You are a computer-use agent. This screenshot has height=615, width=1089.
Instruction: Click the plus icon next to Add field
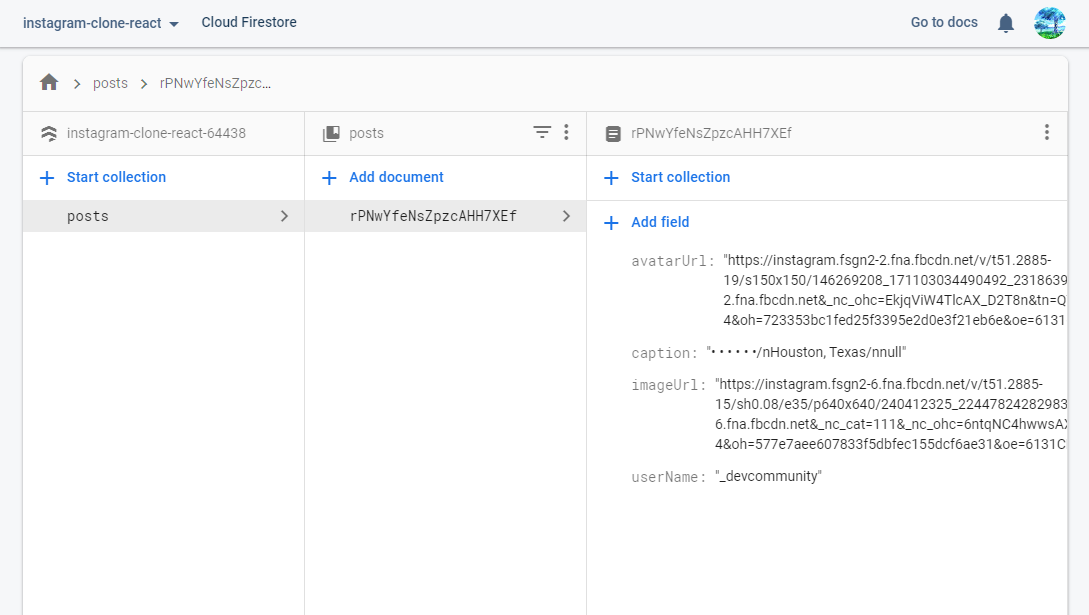tap(611, 223)
